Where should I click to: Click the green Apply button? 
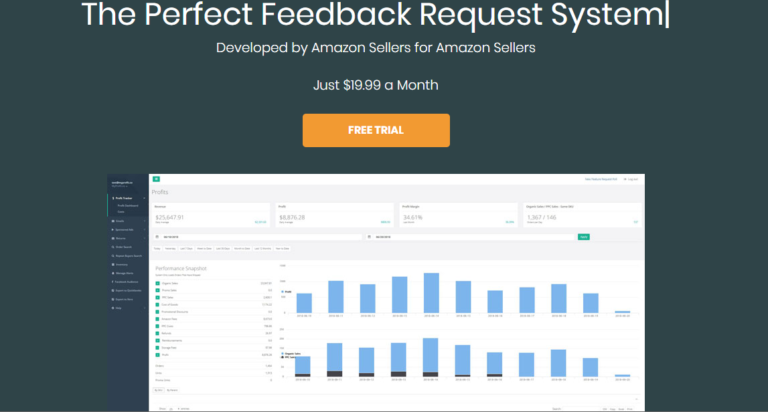[583, 237]
